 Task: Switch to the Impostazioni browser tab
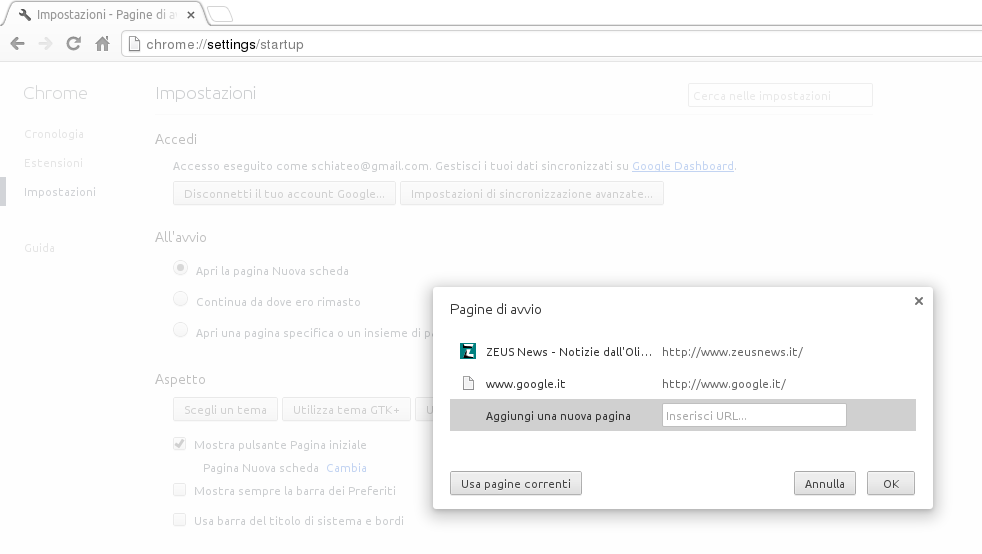click(103, 14)
